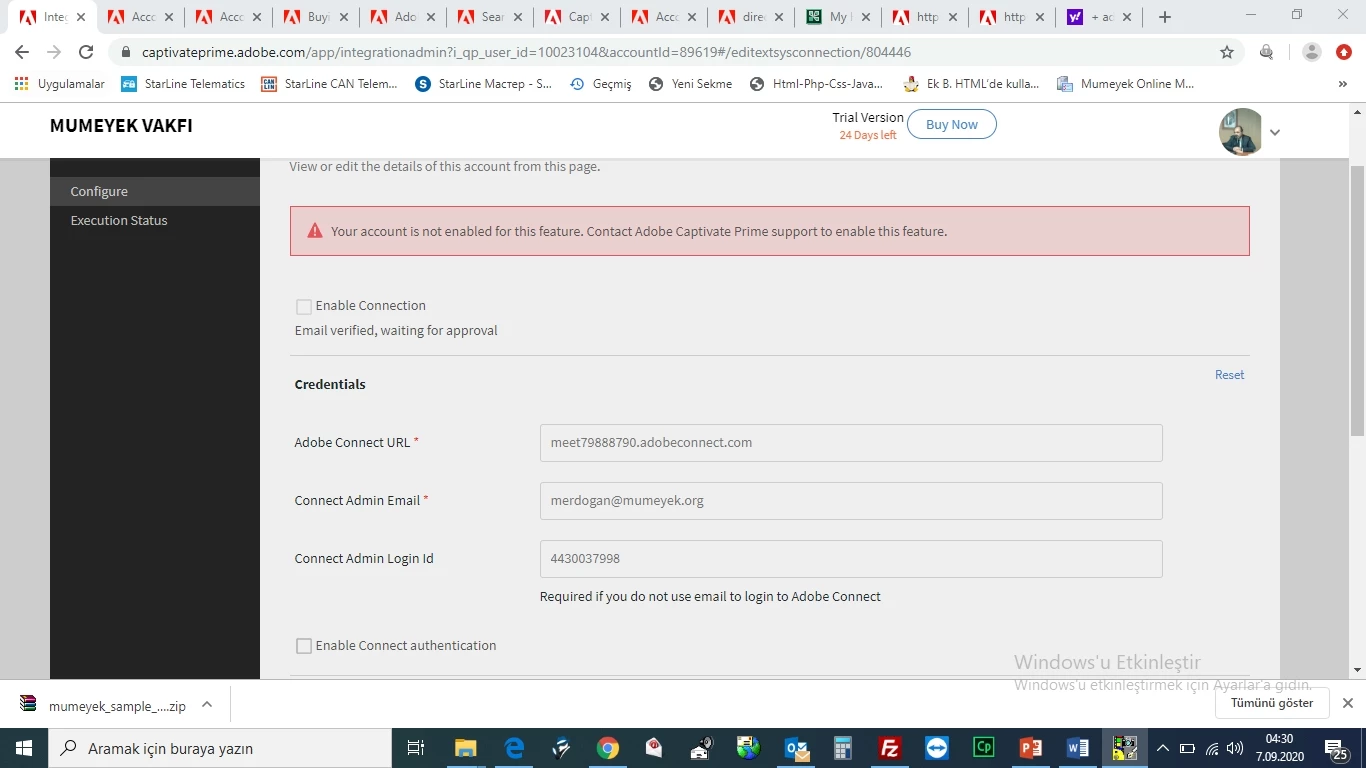Open PowerPoint from the taskbar
The width and height of the screenshot is (1366, 768).
pos(1031,748)
